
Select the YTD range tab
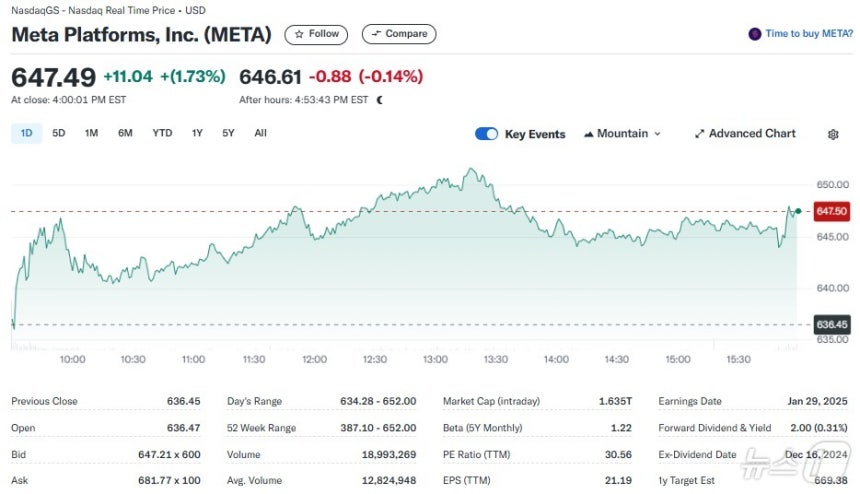(162, 133)
